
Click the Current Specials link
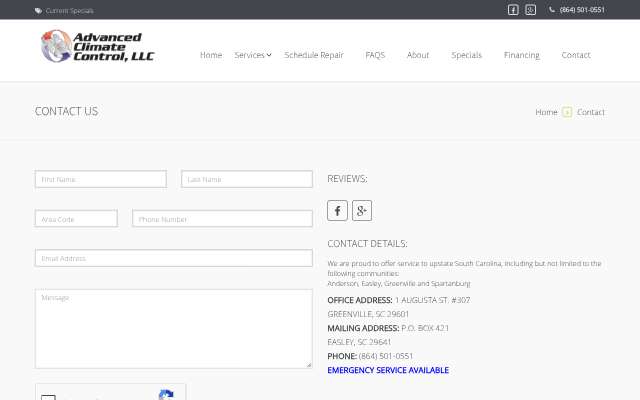(69, 11)
